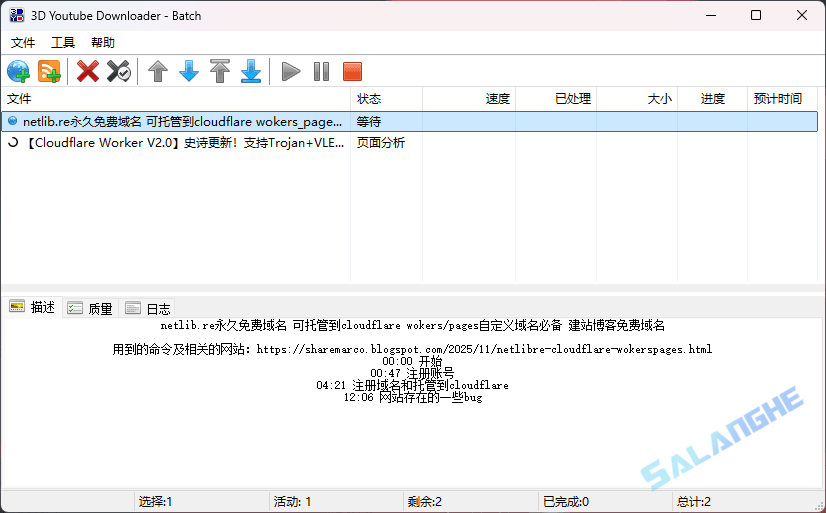Close the 3D Youtube Downloader window
This screenshot has height=513, width=826.
[x=802, y=15]
